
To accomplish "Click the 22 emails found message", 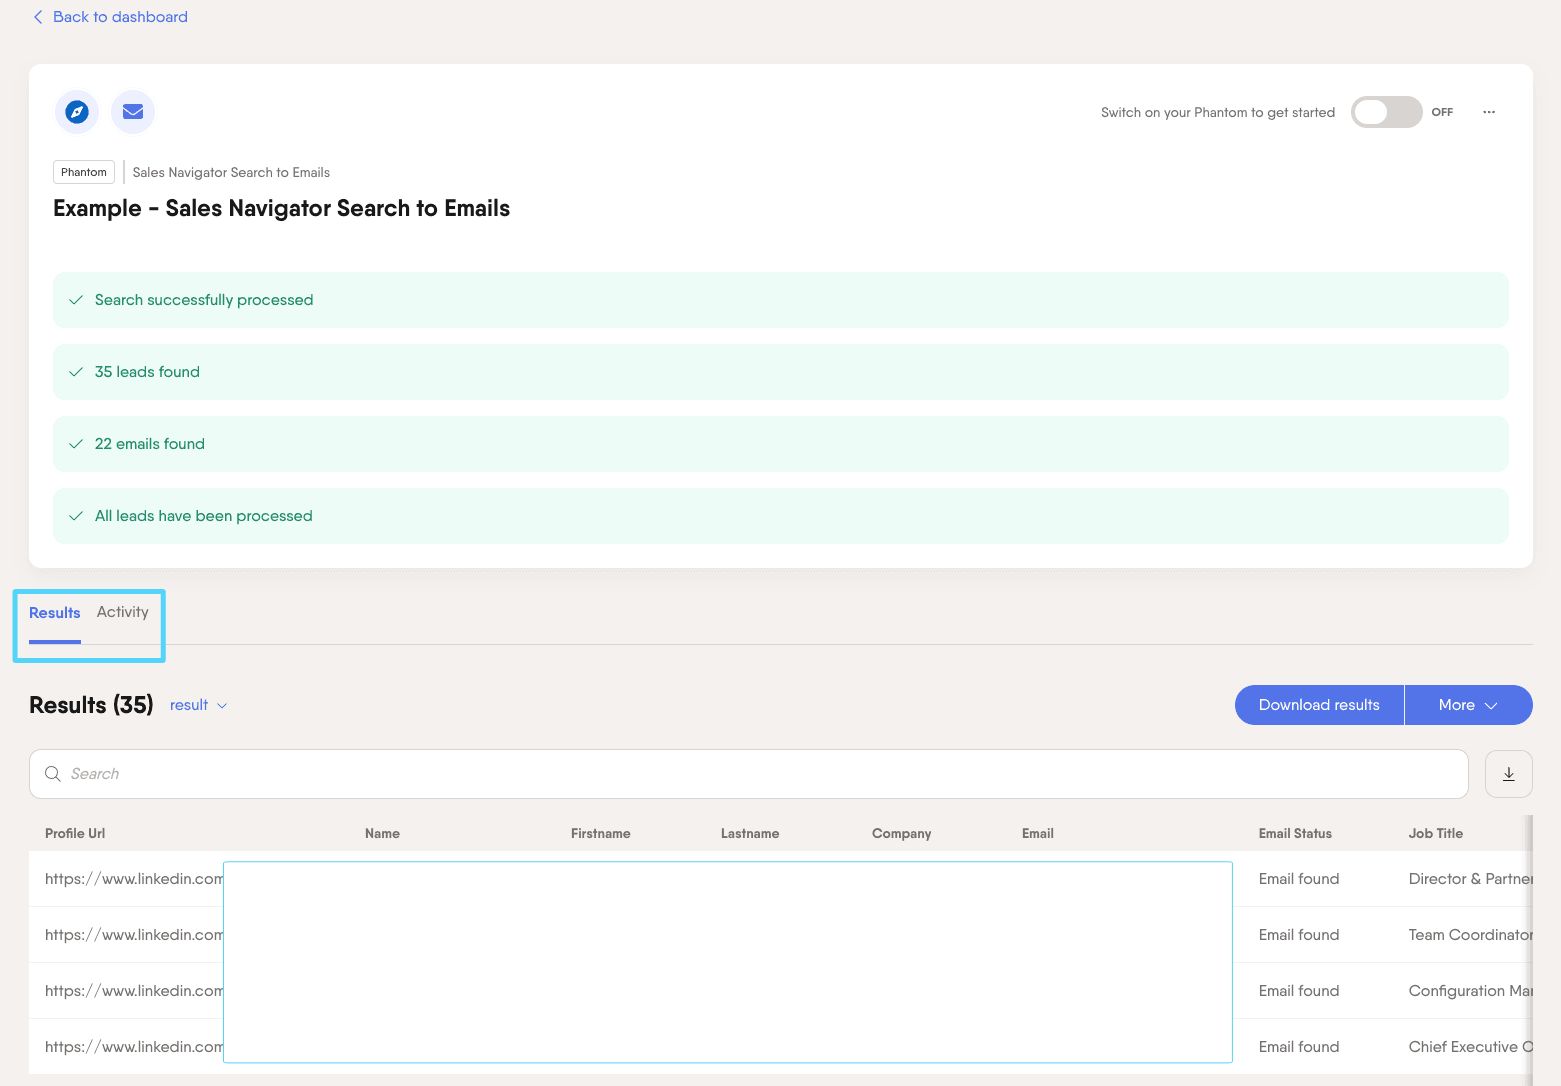I will (x=780, y=444).
